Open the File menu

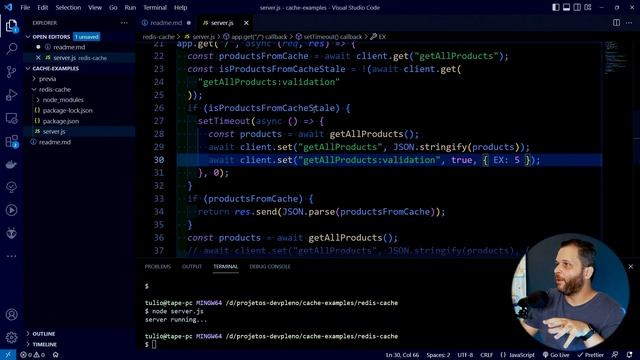(25, 7)
